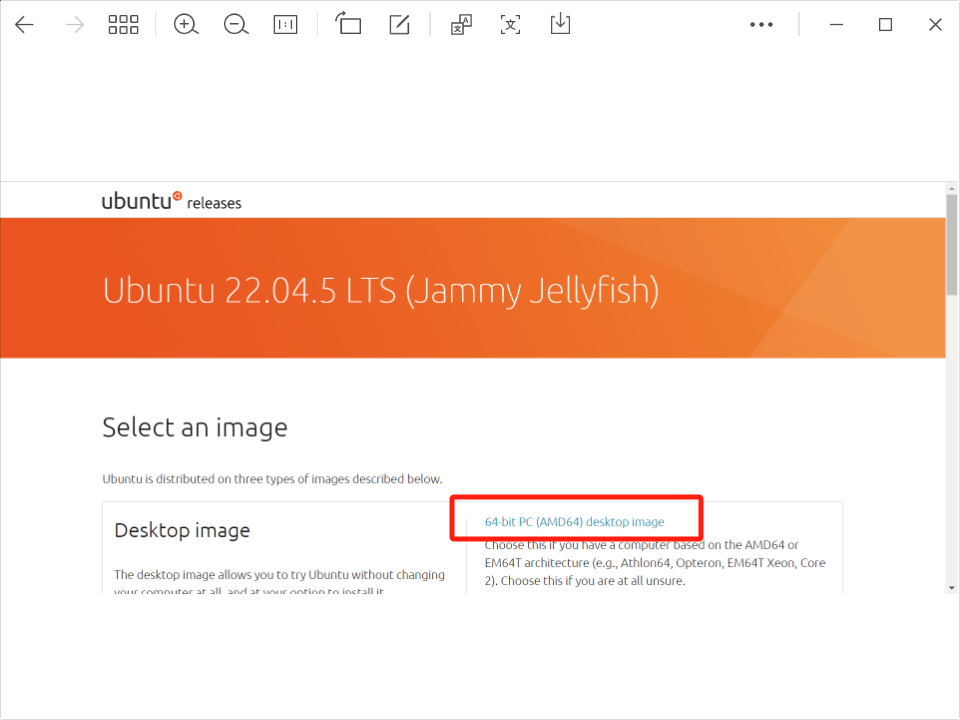Click the scrollbar down arrow
Screen dimensions: 960x720
click(951, 588)
